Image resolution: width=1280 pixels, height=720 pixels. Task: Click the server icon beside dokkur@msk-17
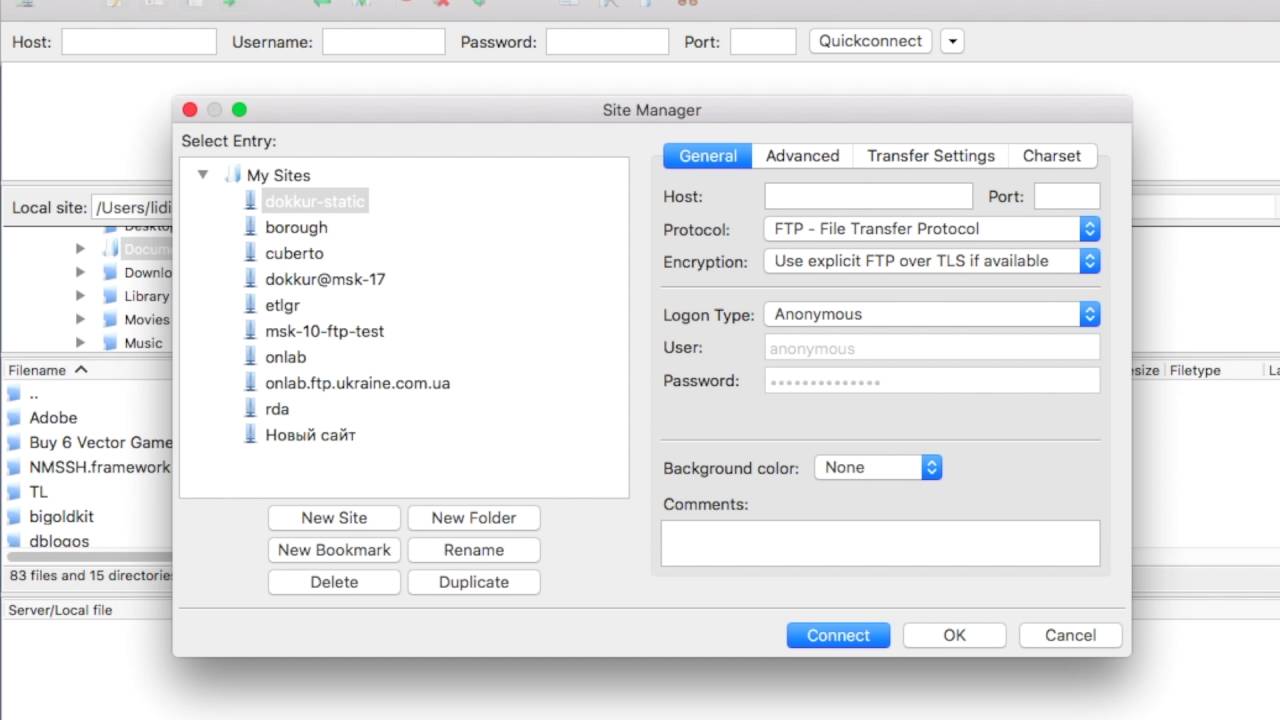click(x=251, y=279)
